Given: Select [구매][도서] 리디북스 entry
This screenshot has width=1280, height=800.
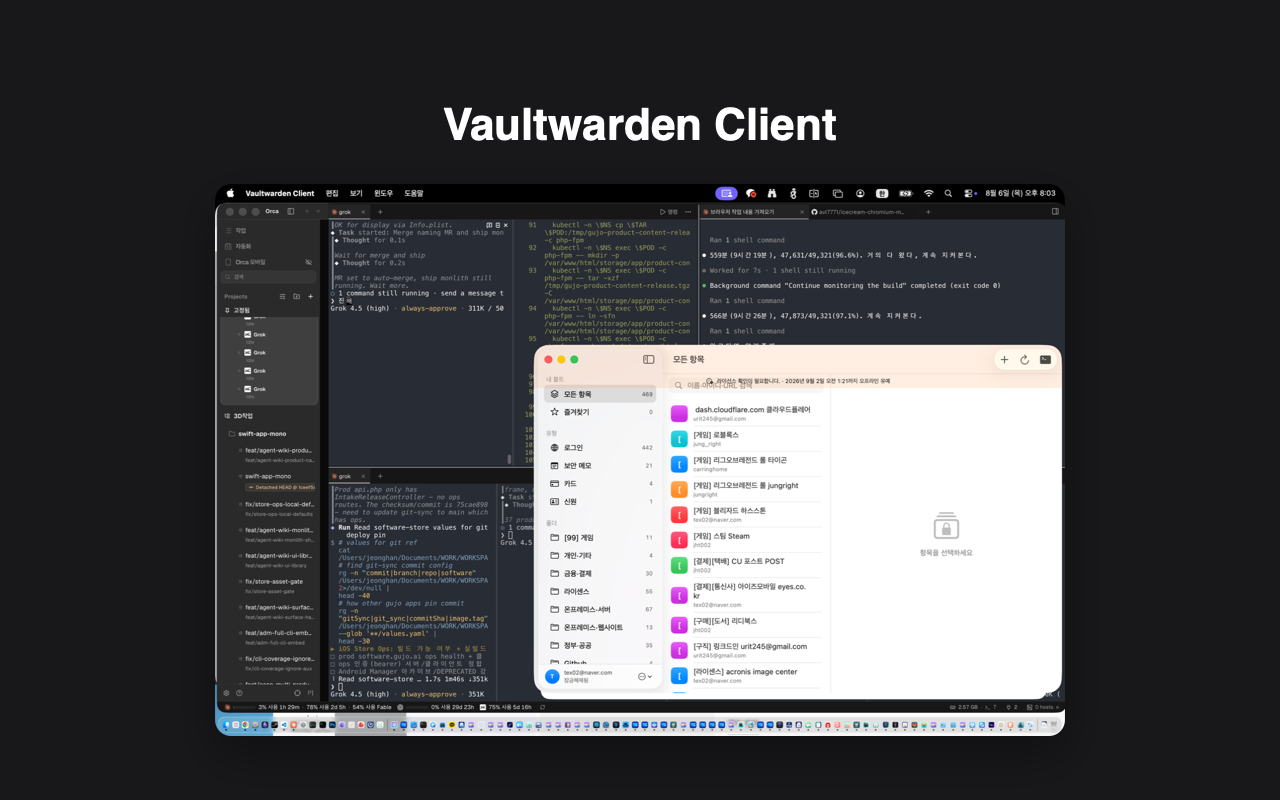Looking at the screenshot, I should (748, 625).
